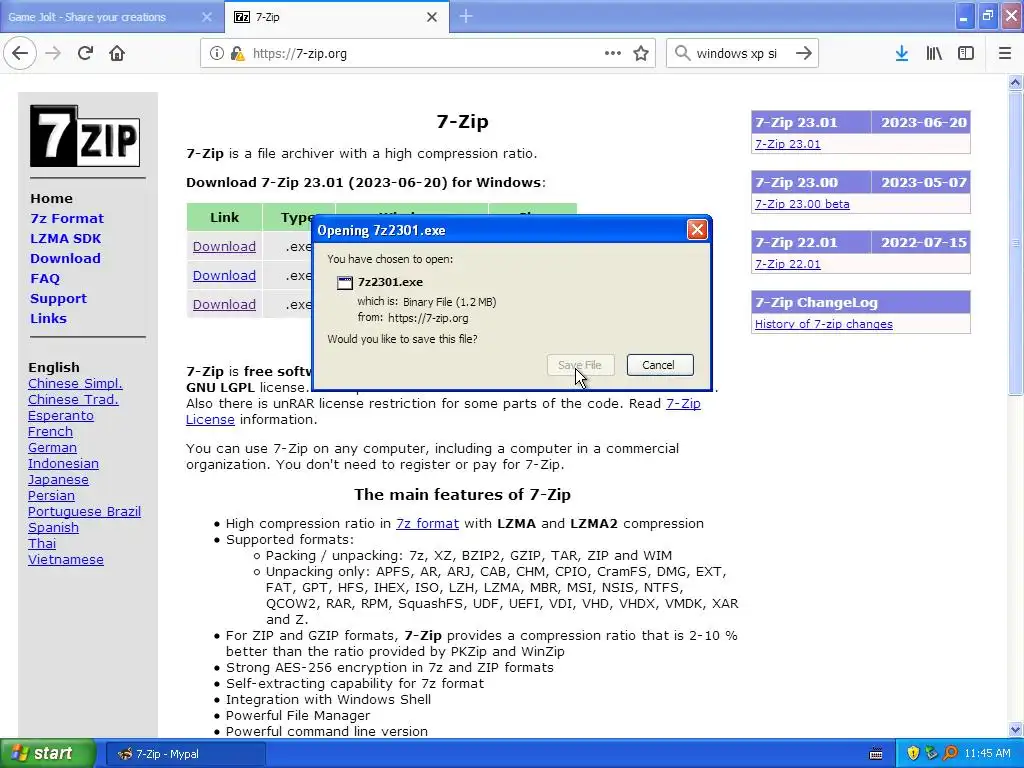Close the 7-Zip browser tab

432,17
